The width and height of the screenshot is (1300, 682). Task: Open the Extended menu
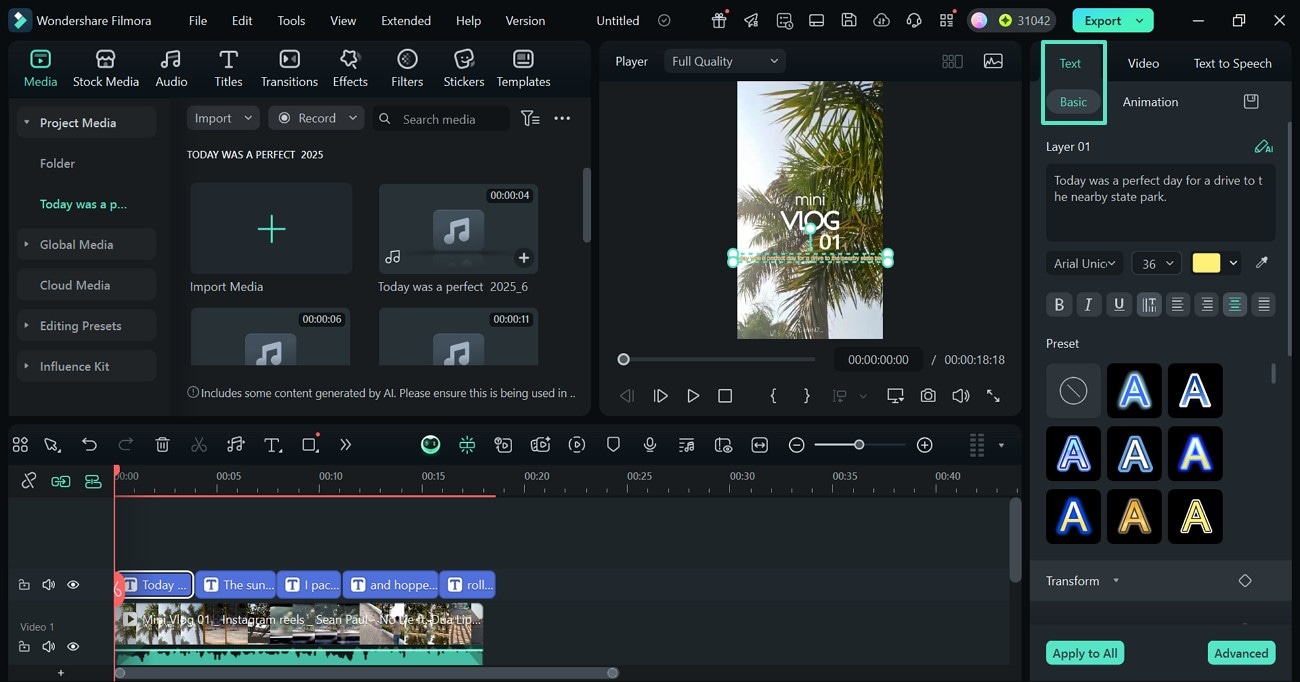tap(406, 20)
